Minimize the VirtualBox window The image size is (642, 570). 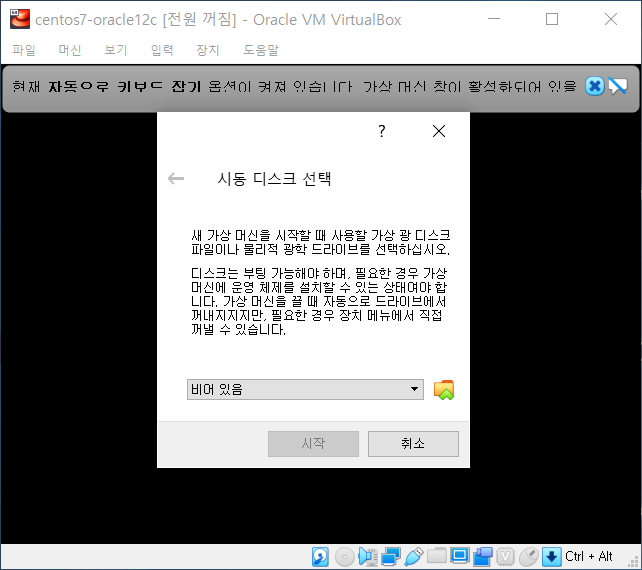point(494,19)
